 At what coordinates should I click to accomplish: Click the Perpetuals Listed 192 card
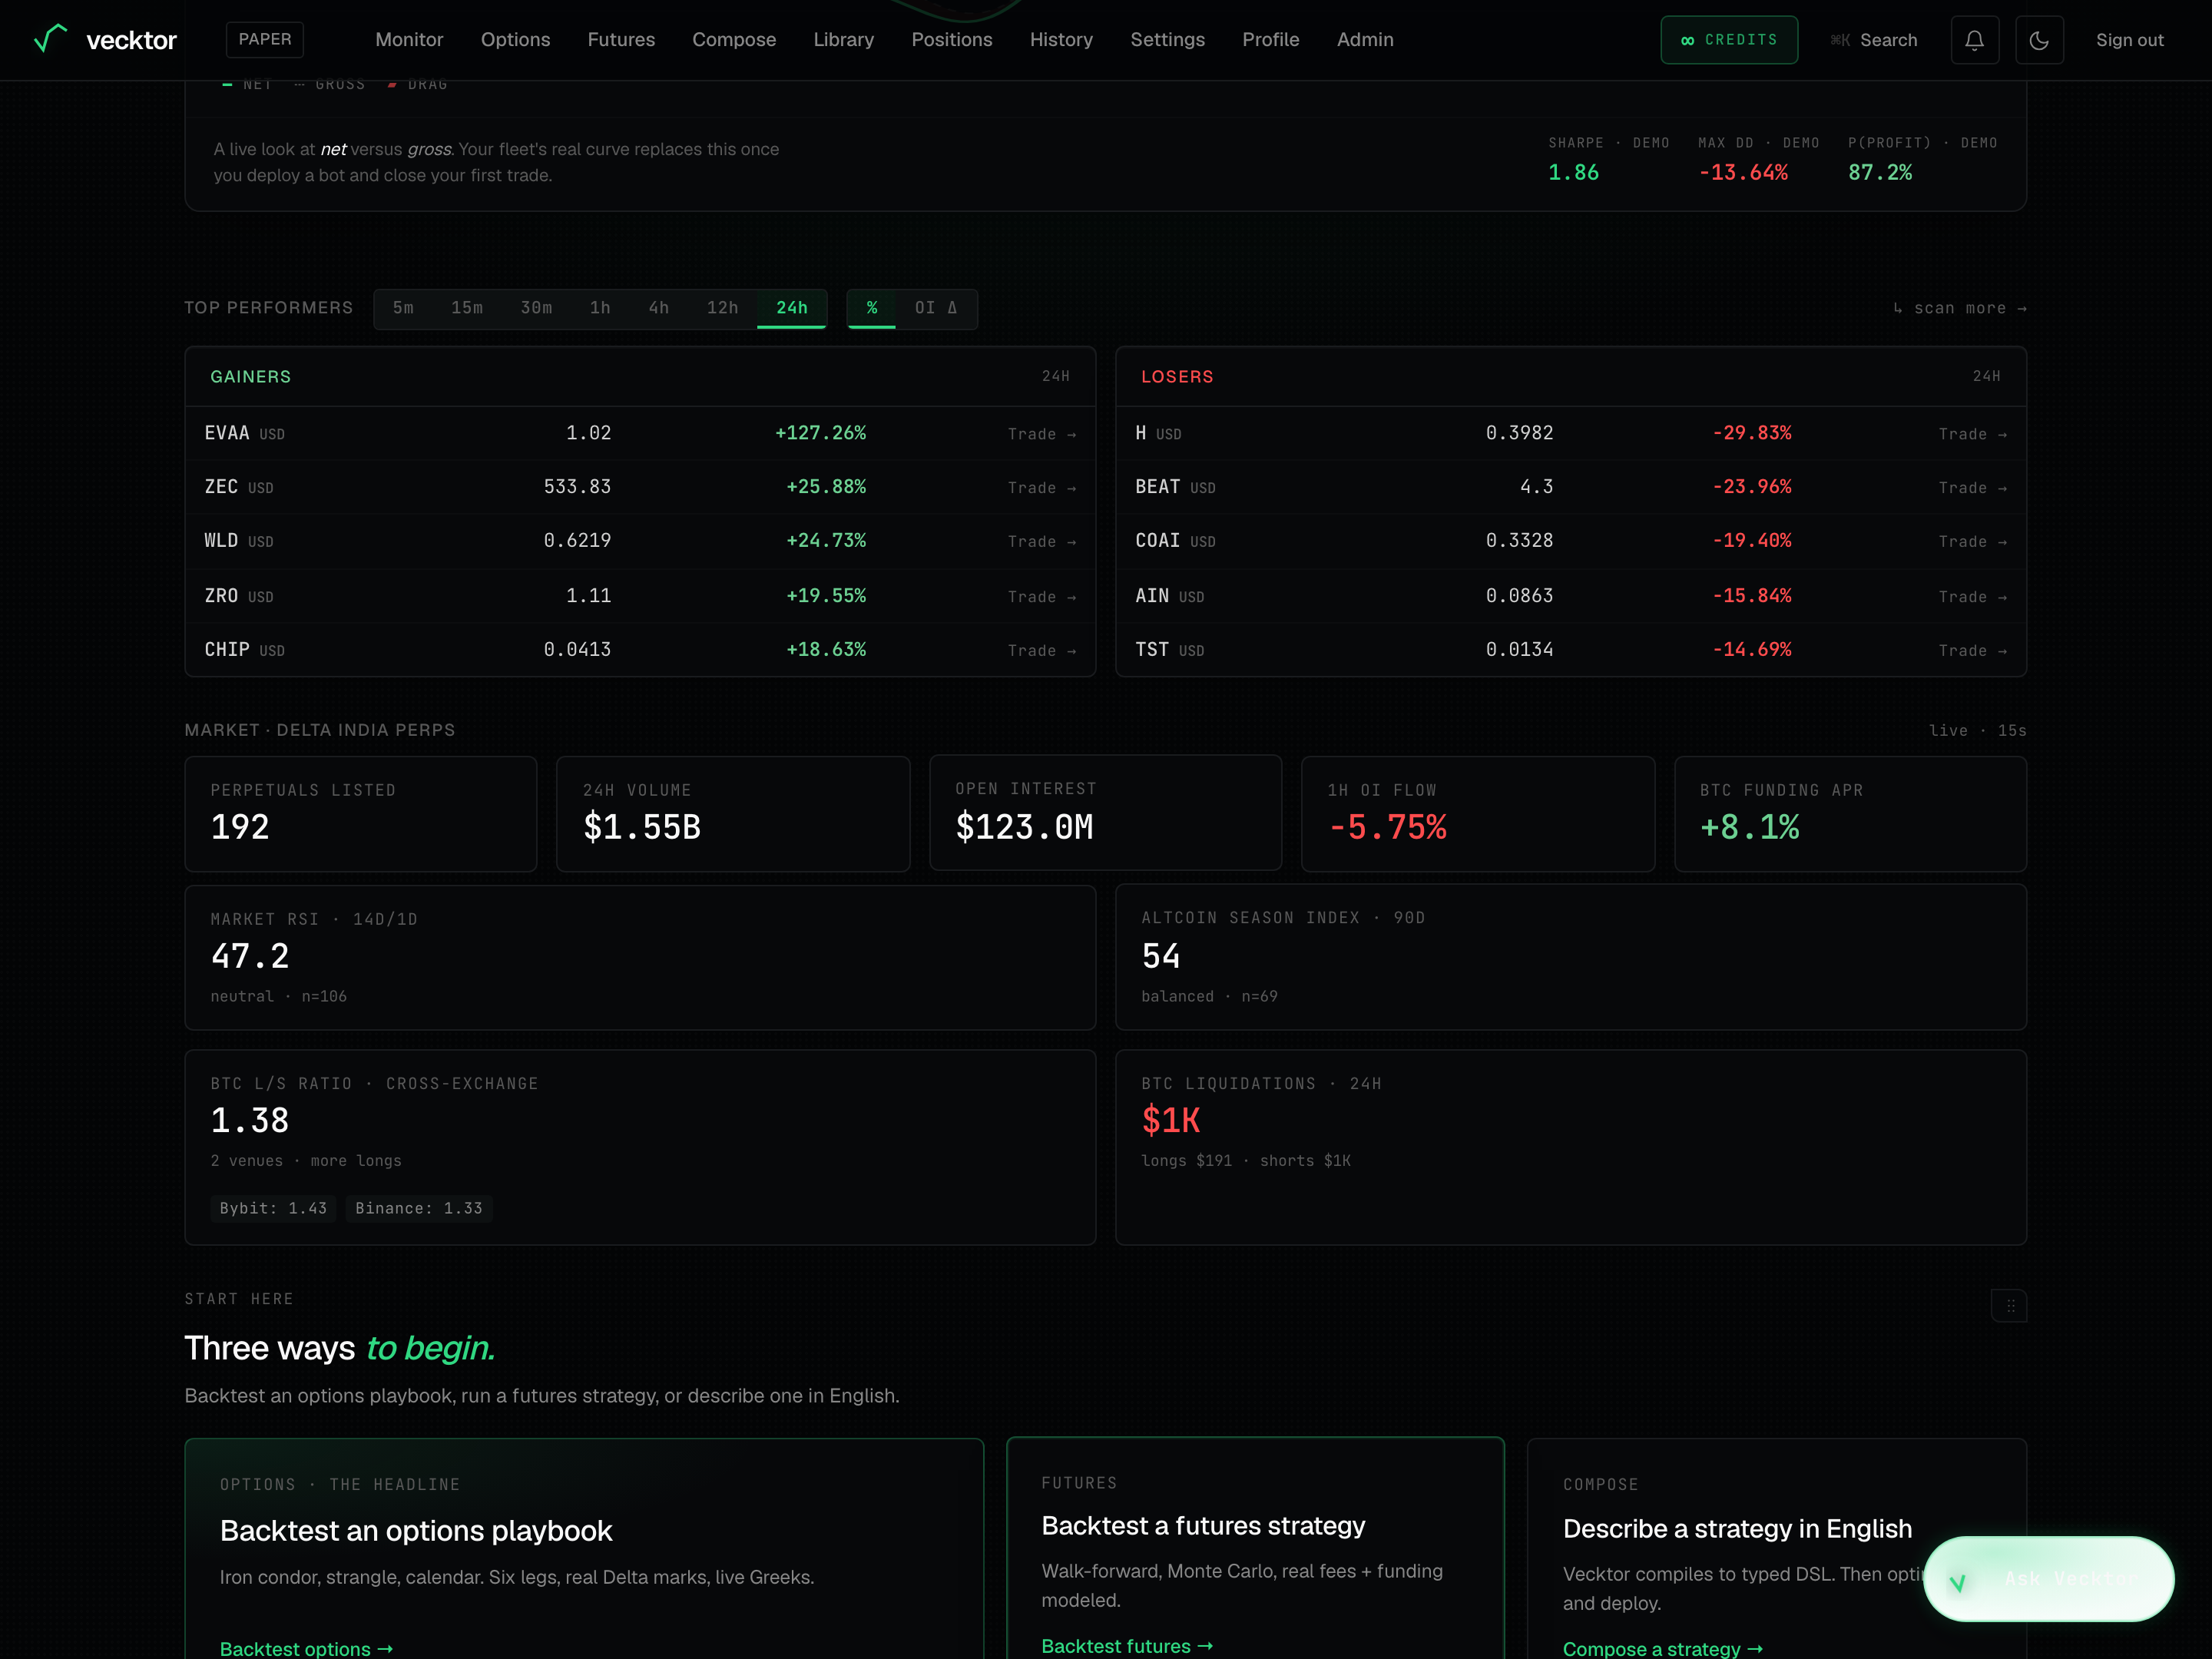tap(361, 814)
